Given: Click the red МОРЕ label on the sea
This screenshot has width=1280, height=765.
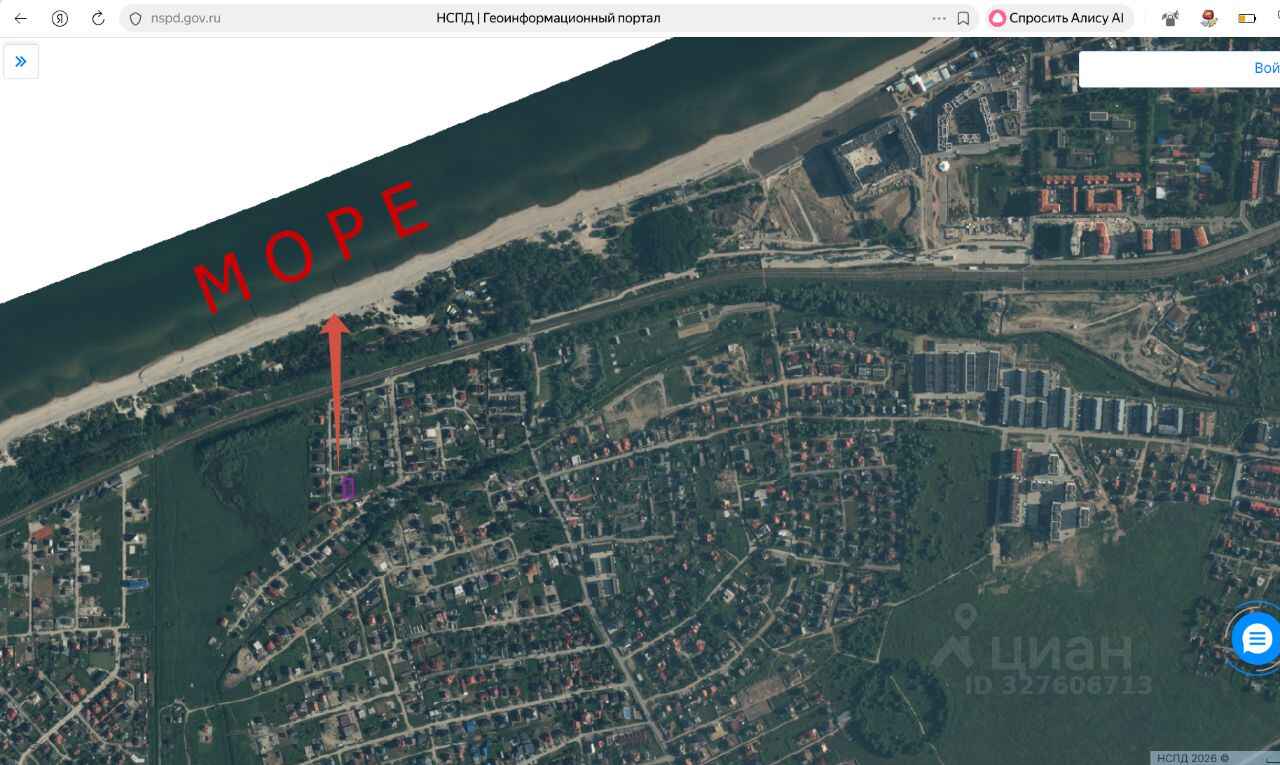Looking at the screenshot, I should [x=311, y=245].
